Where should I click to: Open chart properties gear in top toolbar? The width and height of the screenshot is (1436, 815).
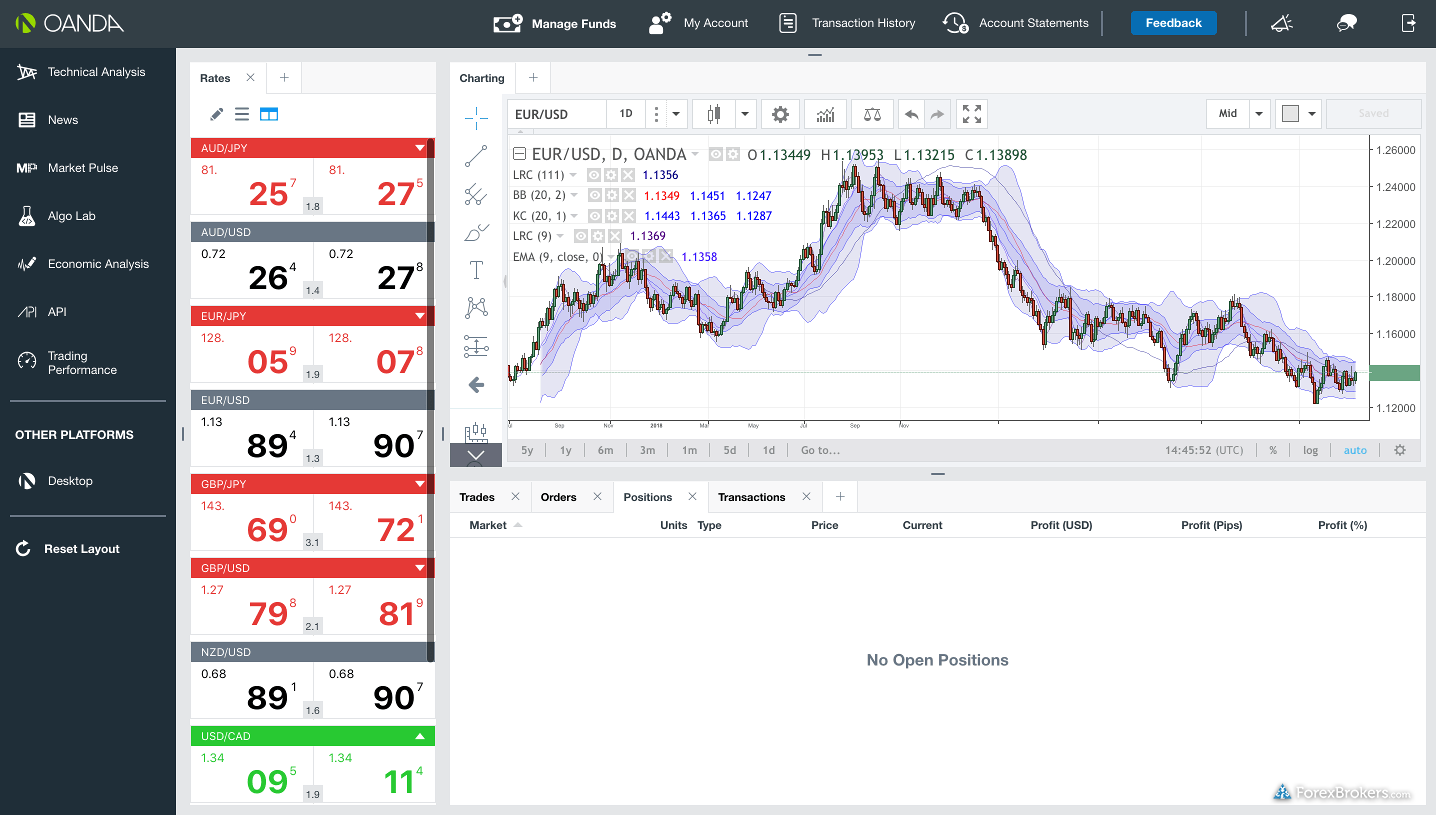coord(780,114)
